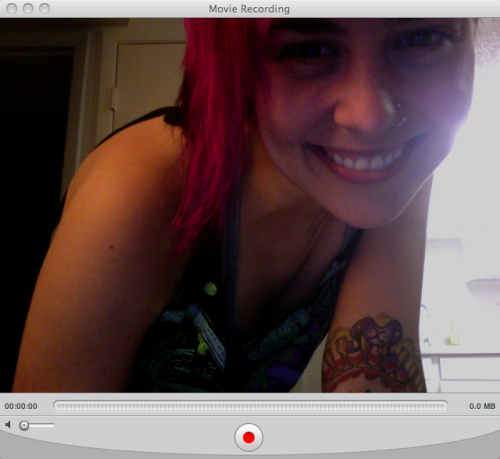Mute audio using the speaker icon
The image size is (500, 459).
(x=8, y=425)
